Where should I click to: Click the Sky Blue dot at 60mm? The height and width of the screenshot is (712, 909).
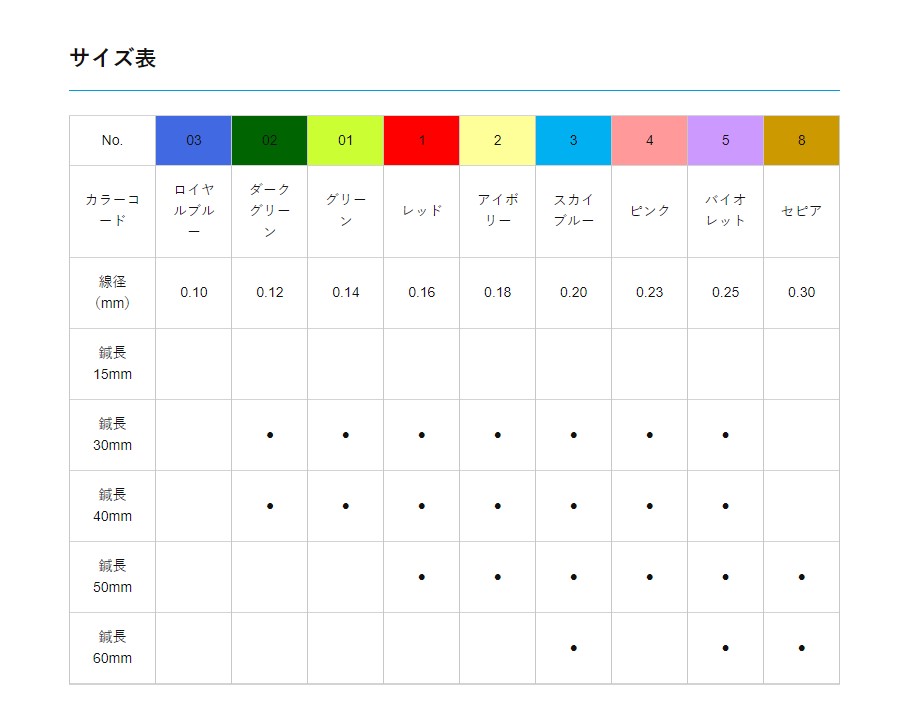(573, 648)
